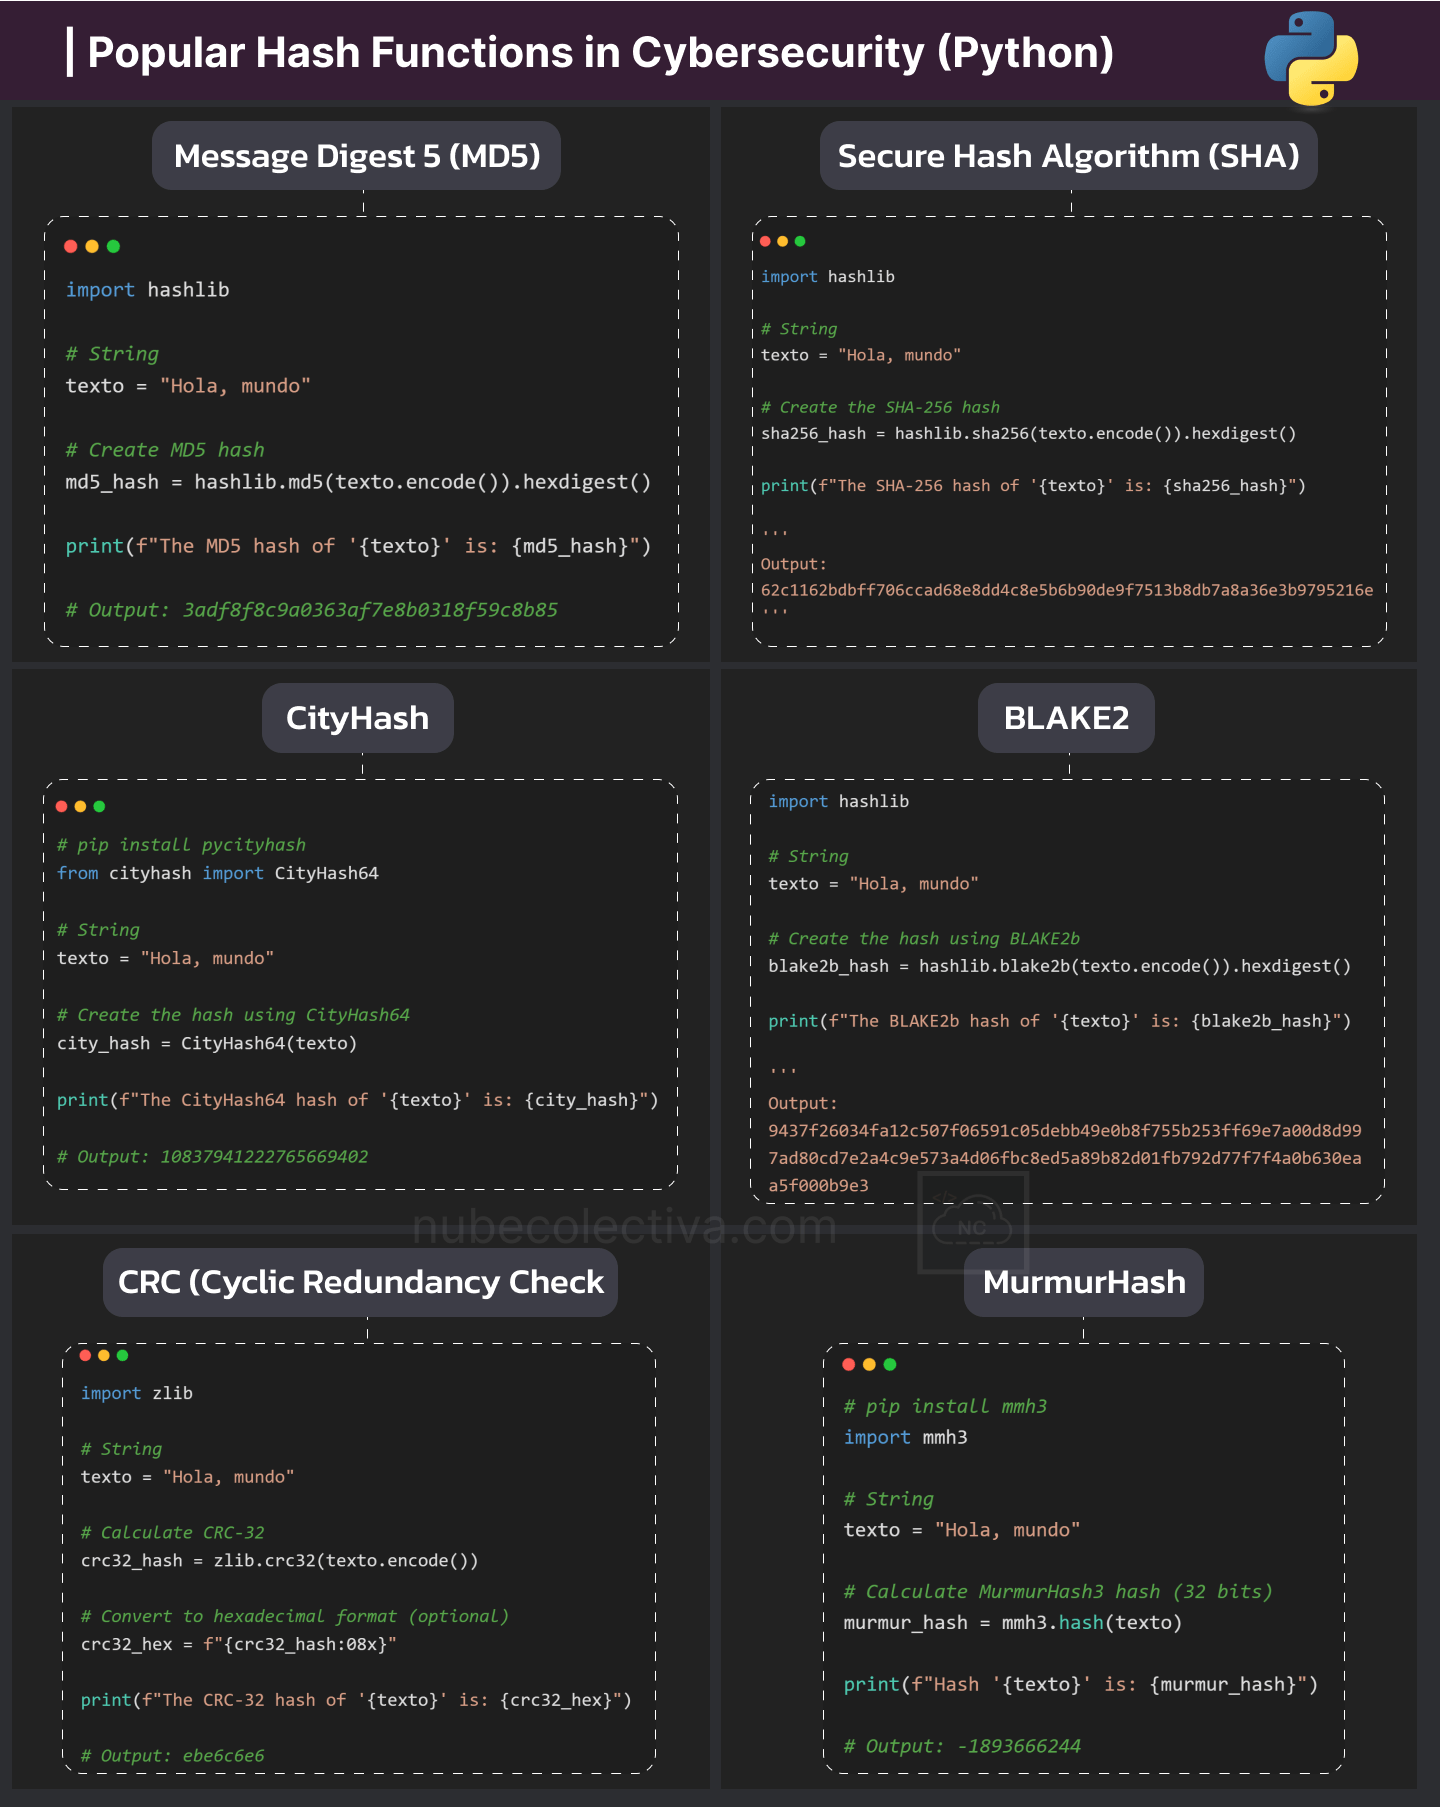Click the crc32_hash = zlib.crc32 line
The image size is (1440, 1807).
[280, 1561]
